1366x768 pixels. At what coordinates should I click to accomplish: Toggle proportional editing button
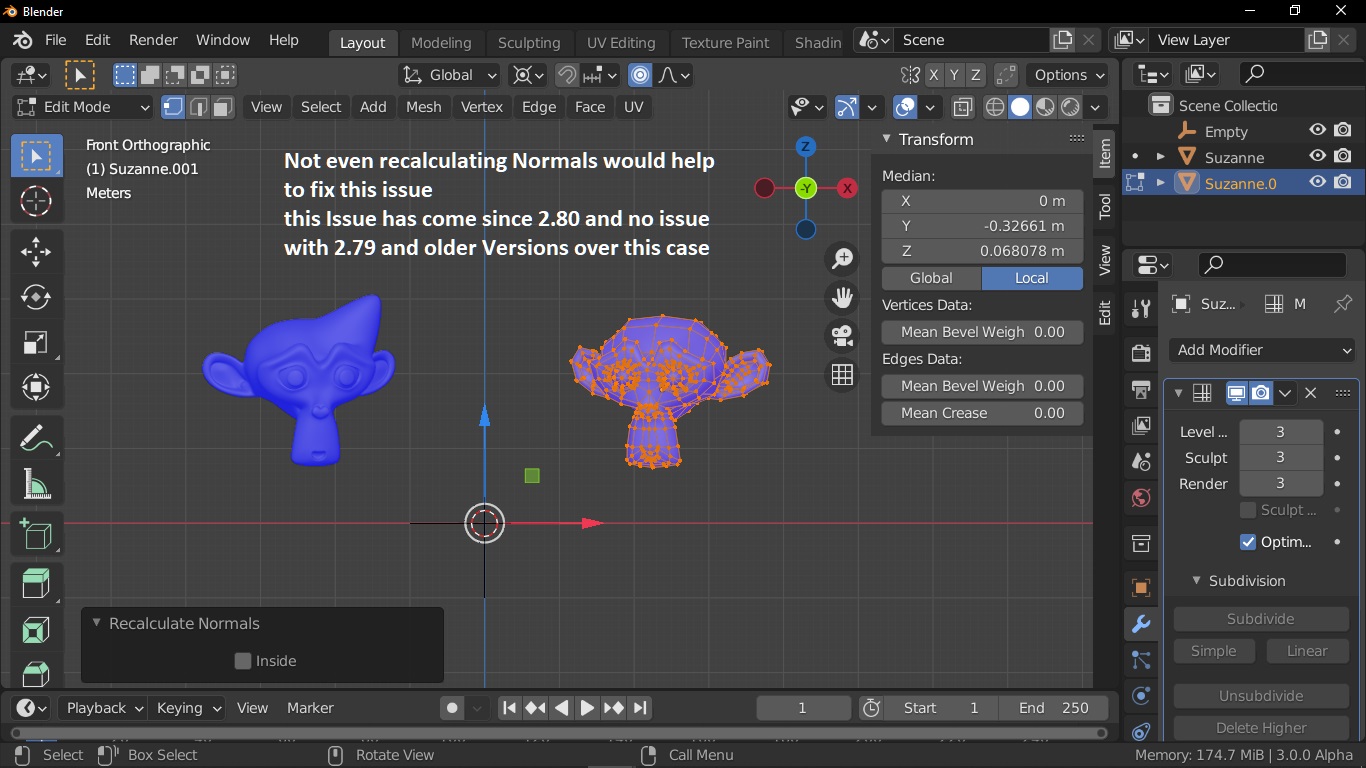[x=640, y=75]
